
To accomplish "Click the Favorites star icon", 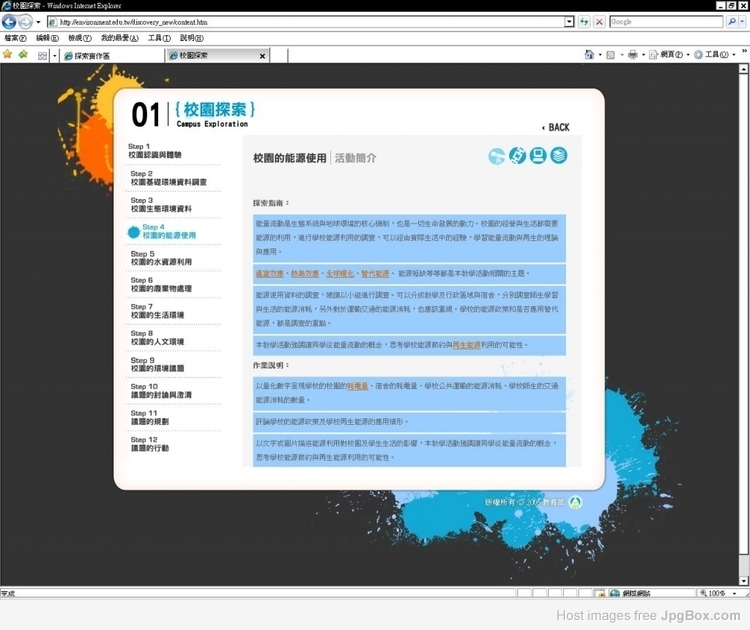I will tap(8, 55).
